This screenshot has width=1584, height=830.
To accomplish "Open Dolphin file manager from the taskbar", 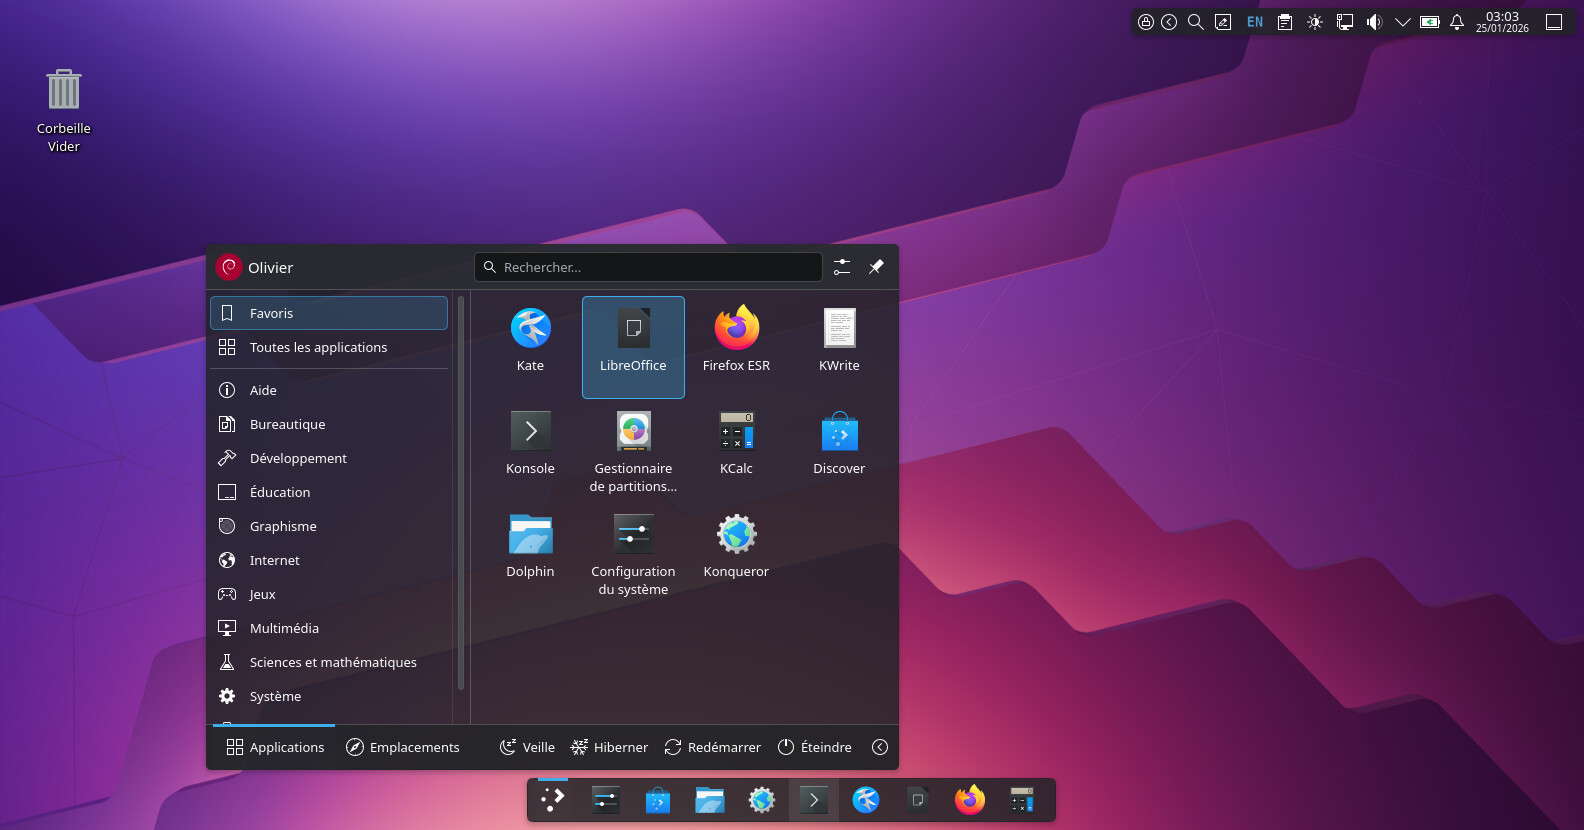I will [x=710, y=800].
